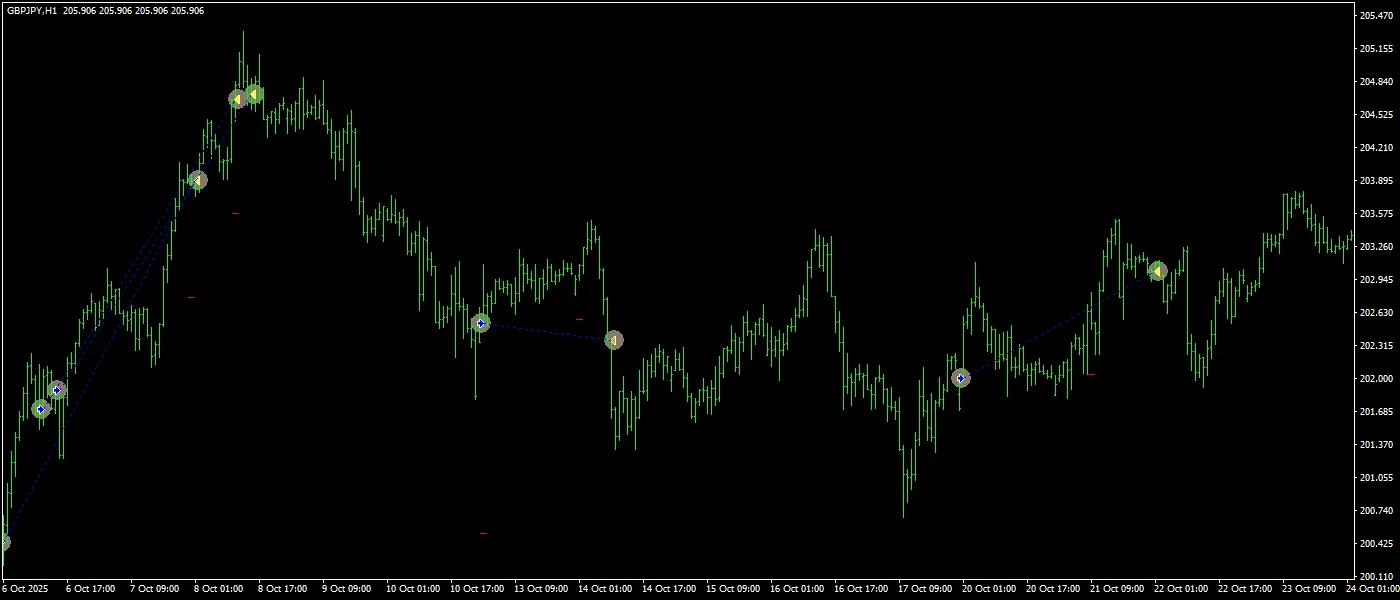The image size is (1400, 600).
Task: Click the second buy-entry marker at 6 Oct 17:00
Action: pos(58,390)
